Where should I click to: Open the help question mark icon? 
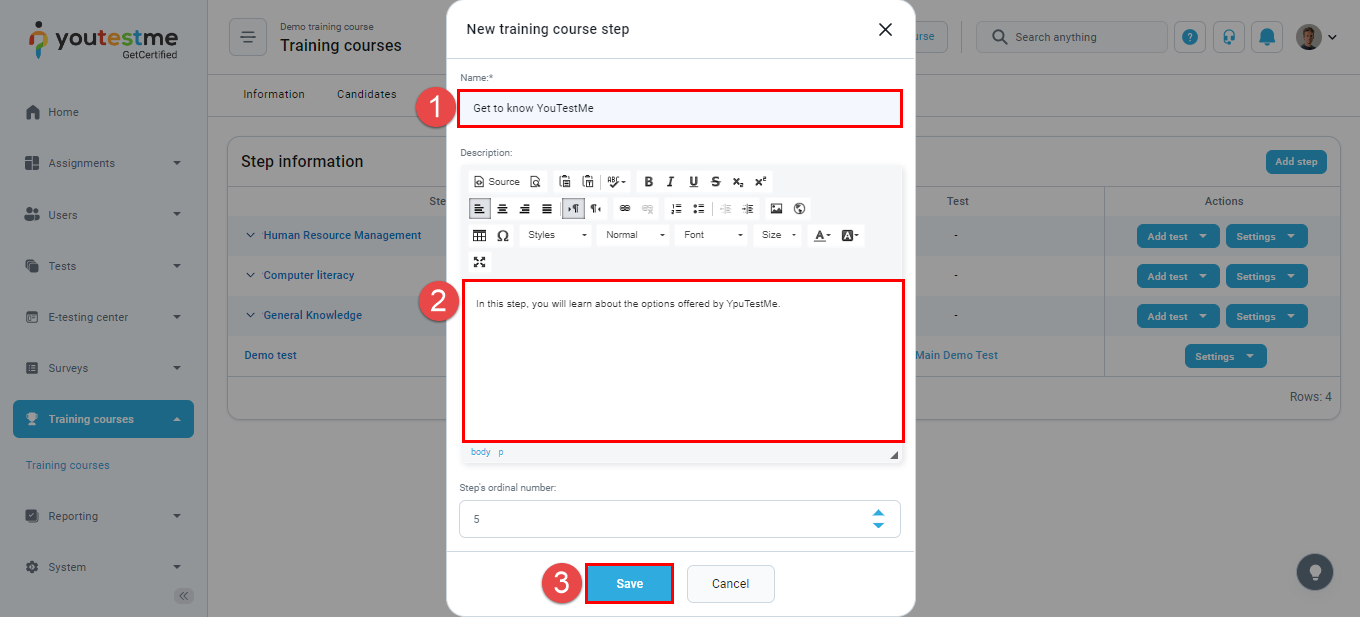1190,37
